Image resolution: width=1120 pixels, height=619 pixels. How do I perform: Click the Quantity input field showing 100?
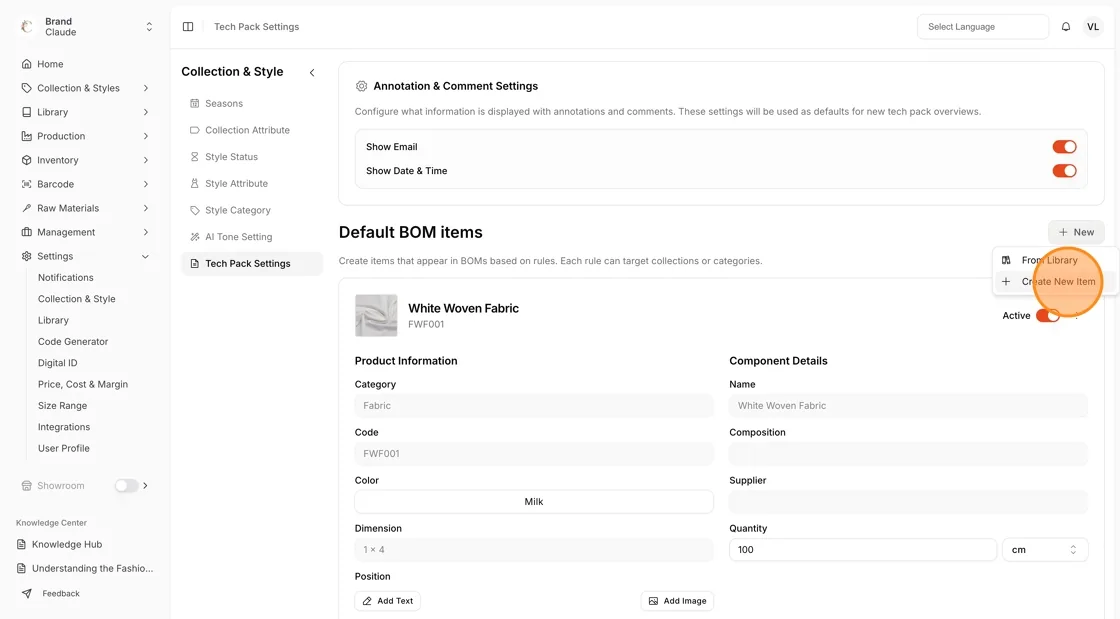coord(862,550)
